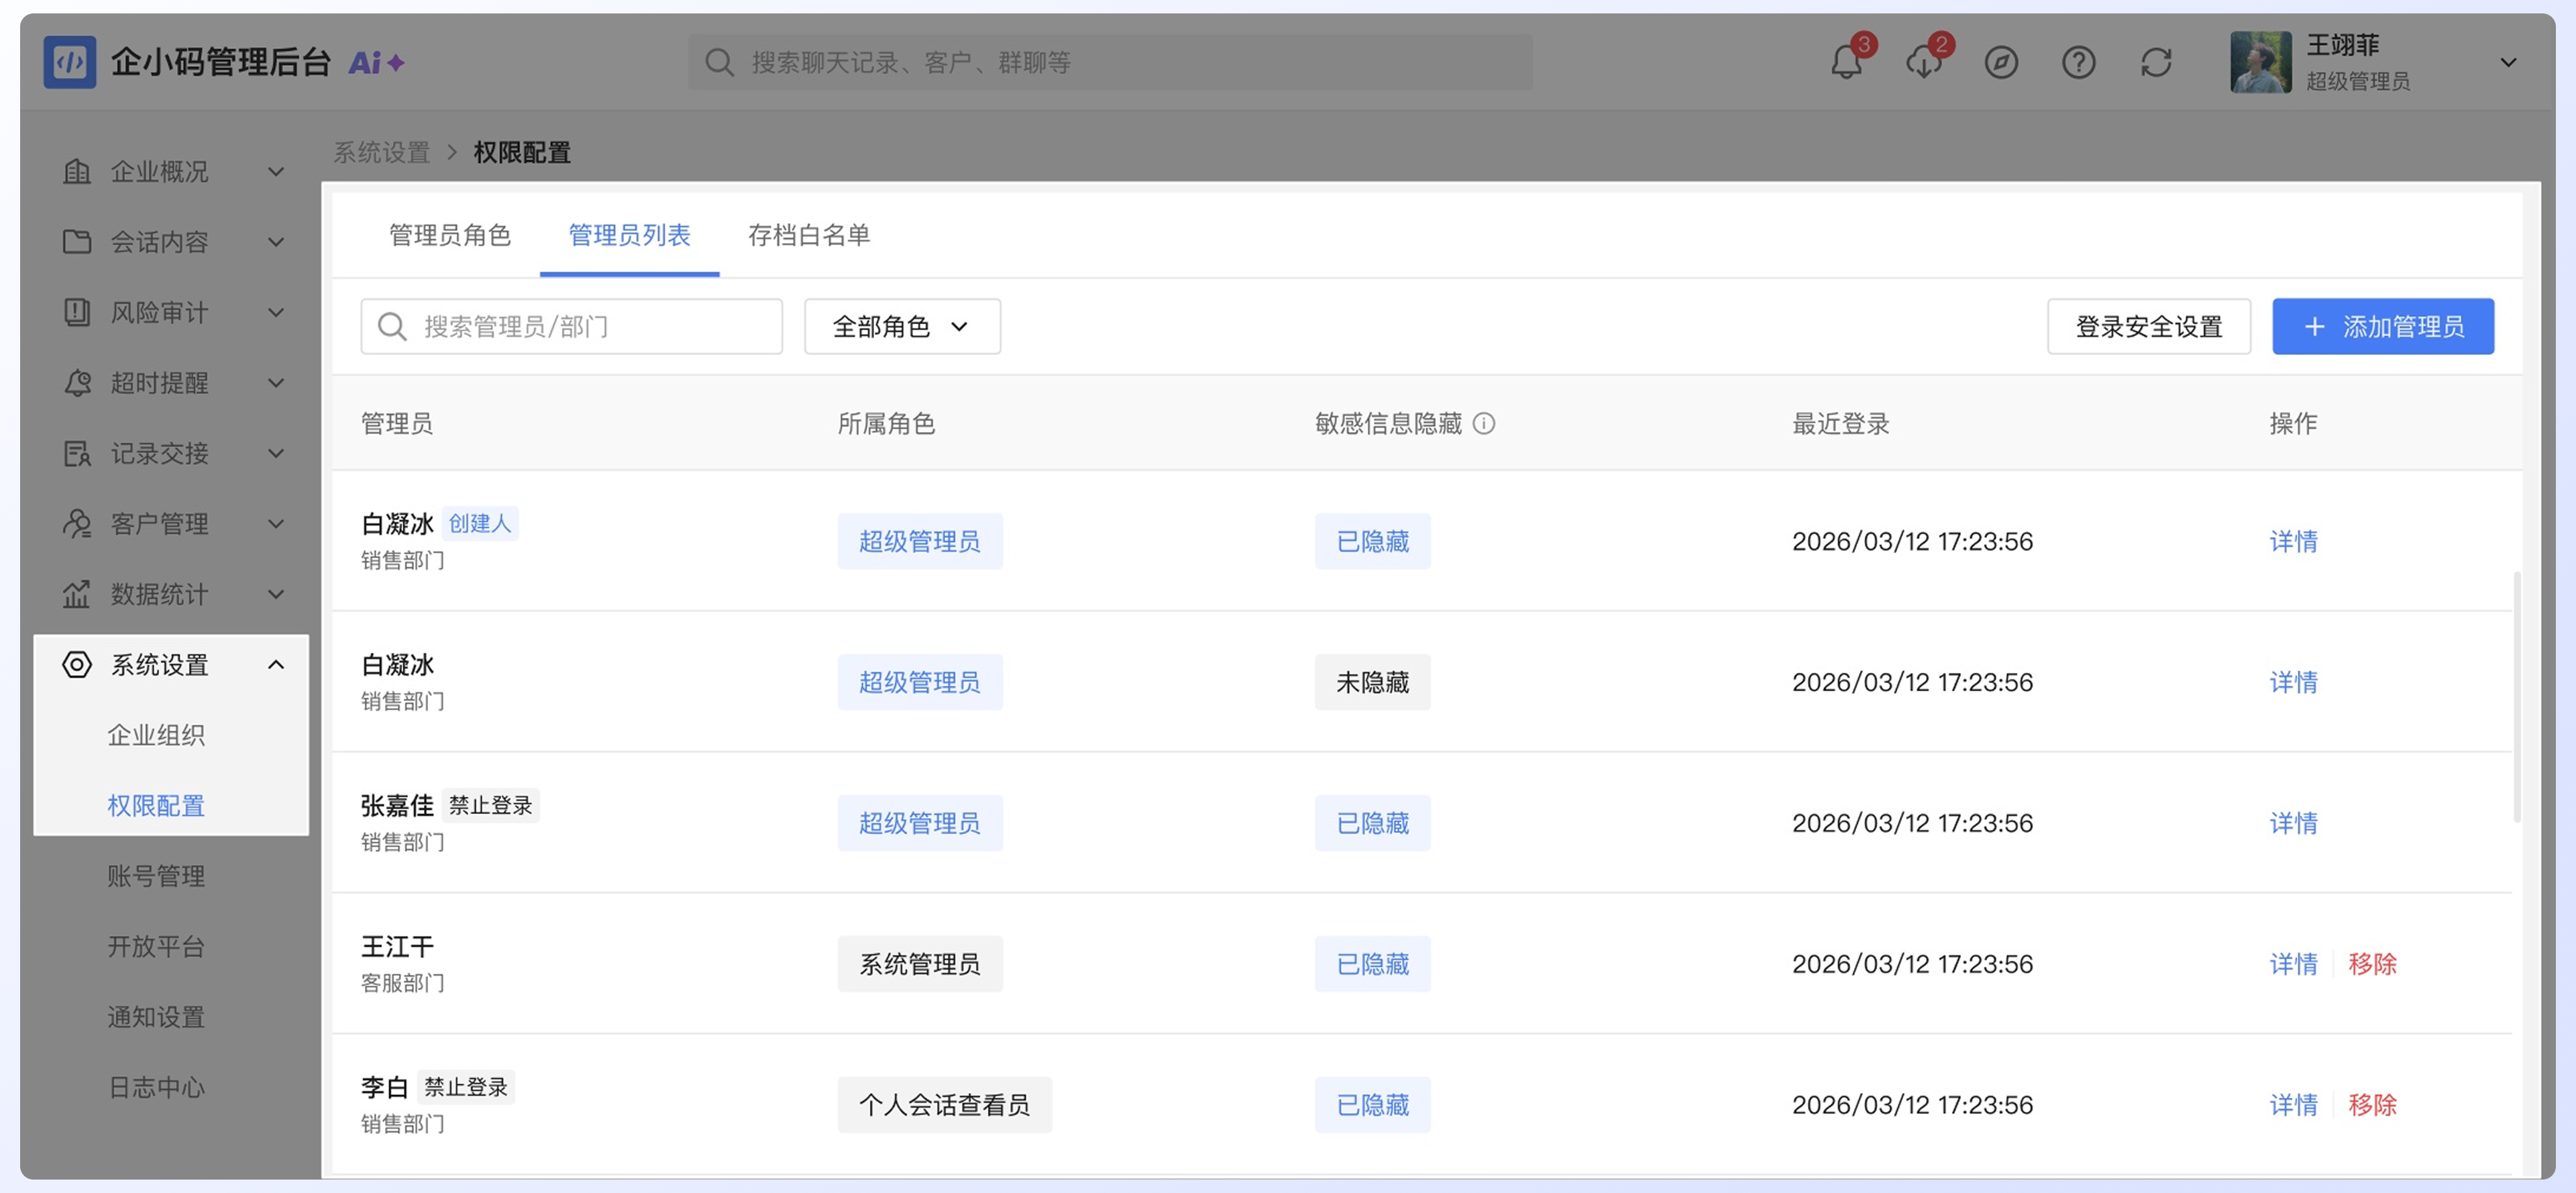This screenshot has height=1193, width=2576.
Task: Click the 添加管理员 button
Action: coord(2382,326)
